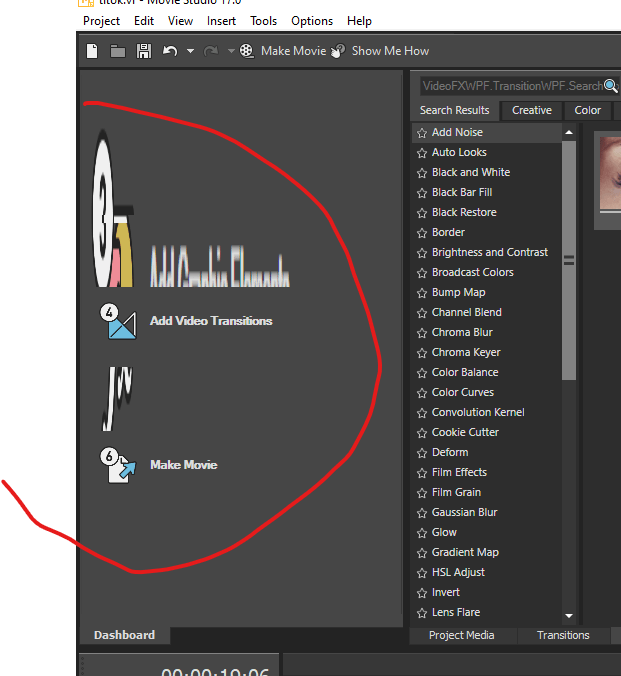Star the Gaussian Blur effect
621x676 pixels.
point(422,513)
